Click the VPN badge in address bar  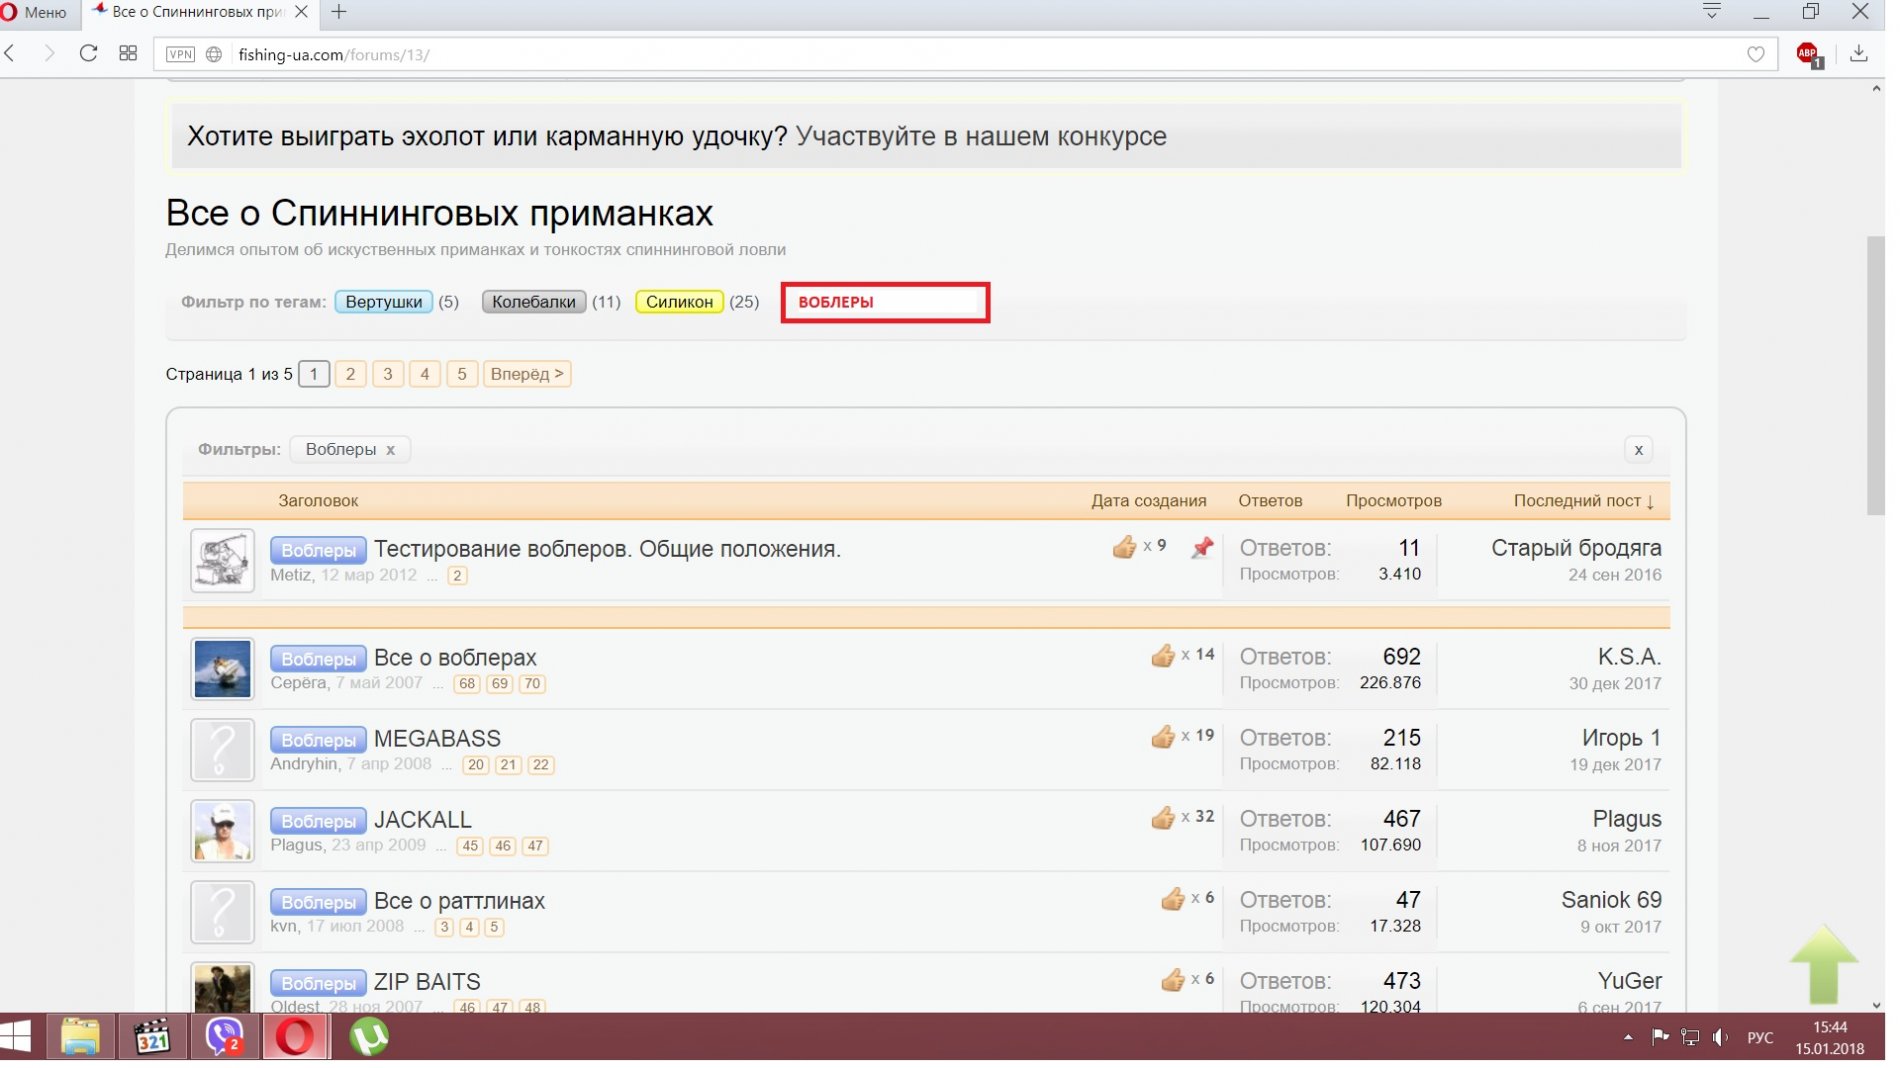[x=180, y=55]
